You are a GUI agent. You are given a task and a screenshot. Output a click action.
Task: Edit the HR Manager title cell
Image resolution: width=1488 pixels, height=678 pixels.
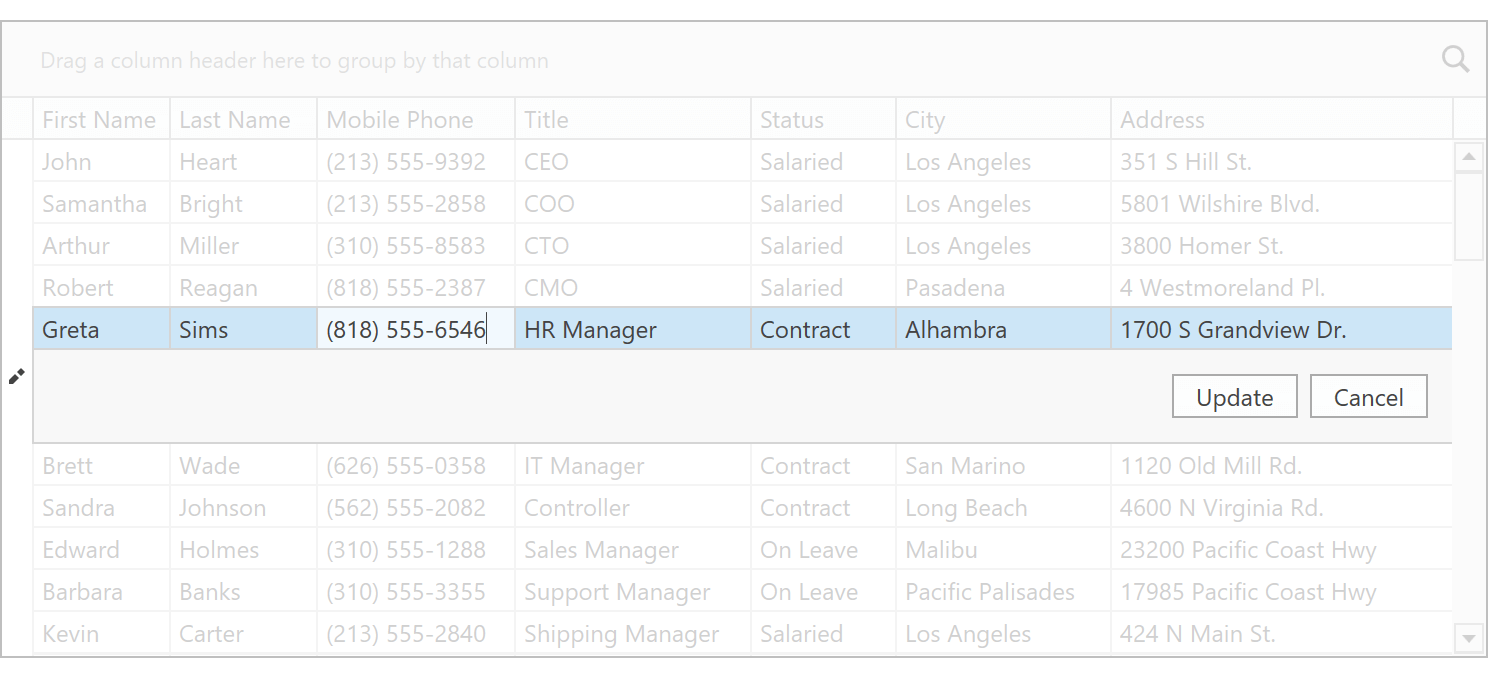[590, 330]
